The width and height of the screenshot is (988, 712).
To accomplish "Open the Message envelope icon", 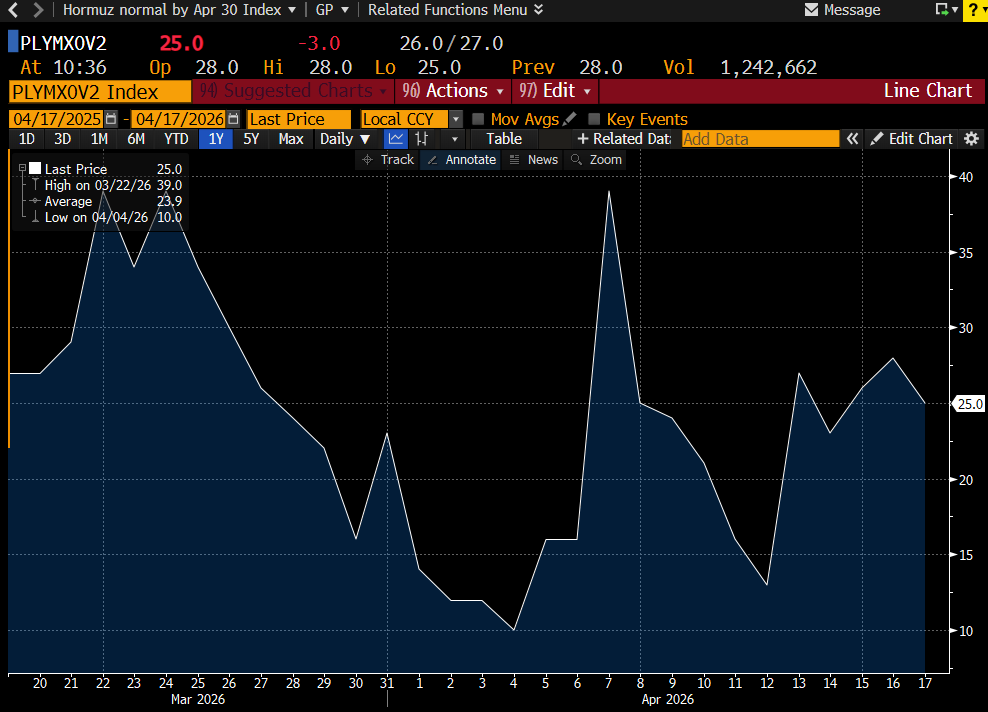I will tap(812, 9).
